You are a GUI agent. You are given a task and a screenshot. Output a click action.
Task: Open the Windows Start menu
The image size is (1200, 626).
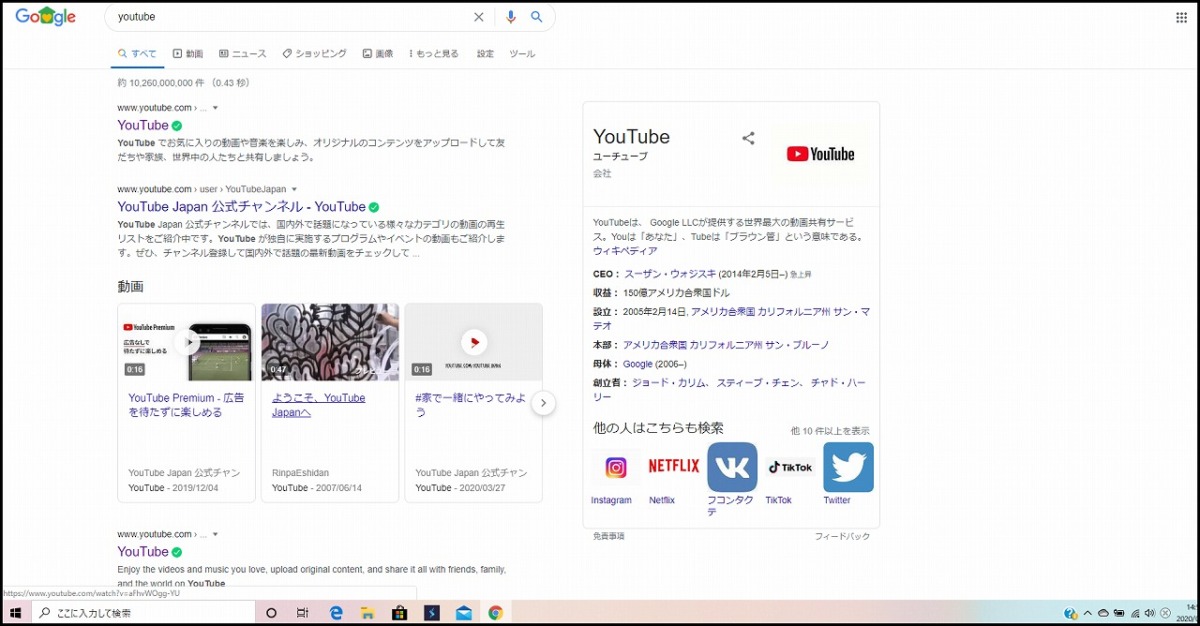pos(16,613)
